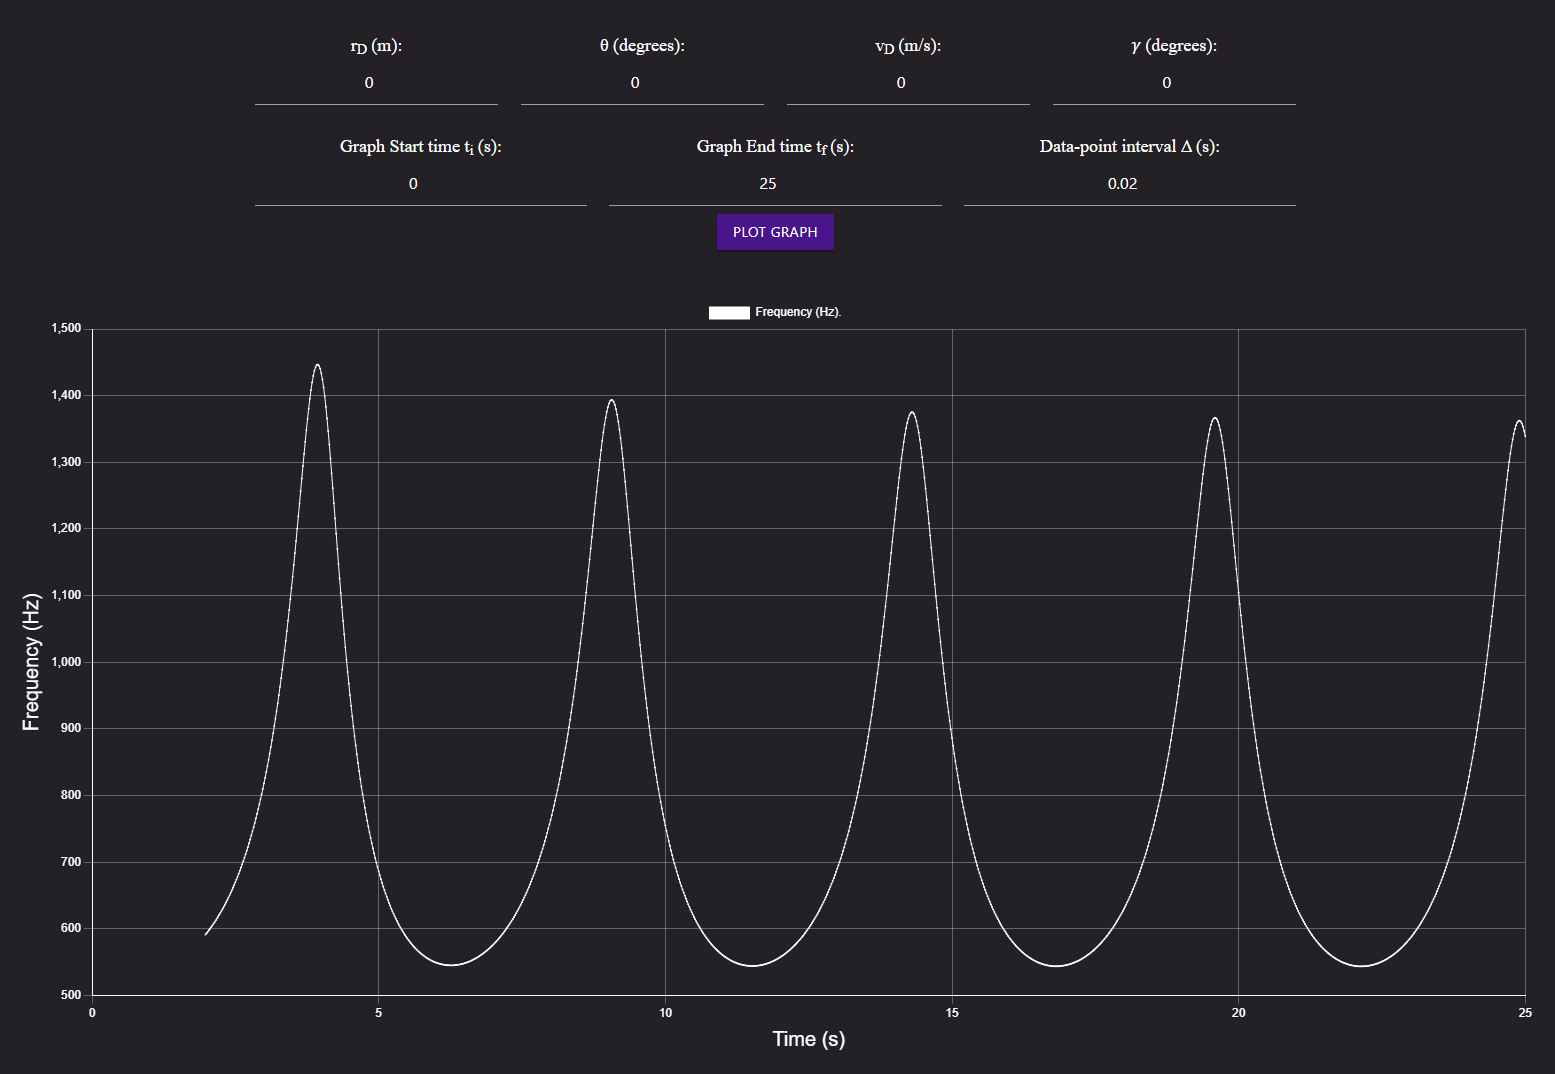Click the Graph End time label
1555x1074 pixels.
coord(775,147)
